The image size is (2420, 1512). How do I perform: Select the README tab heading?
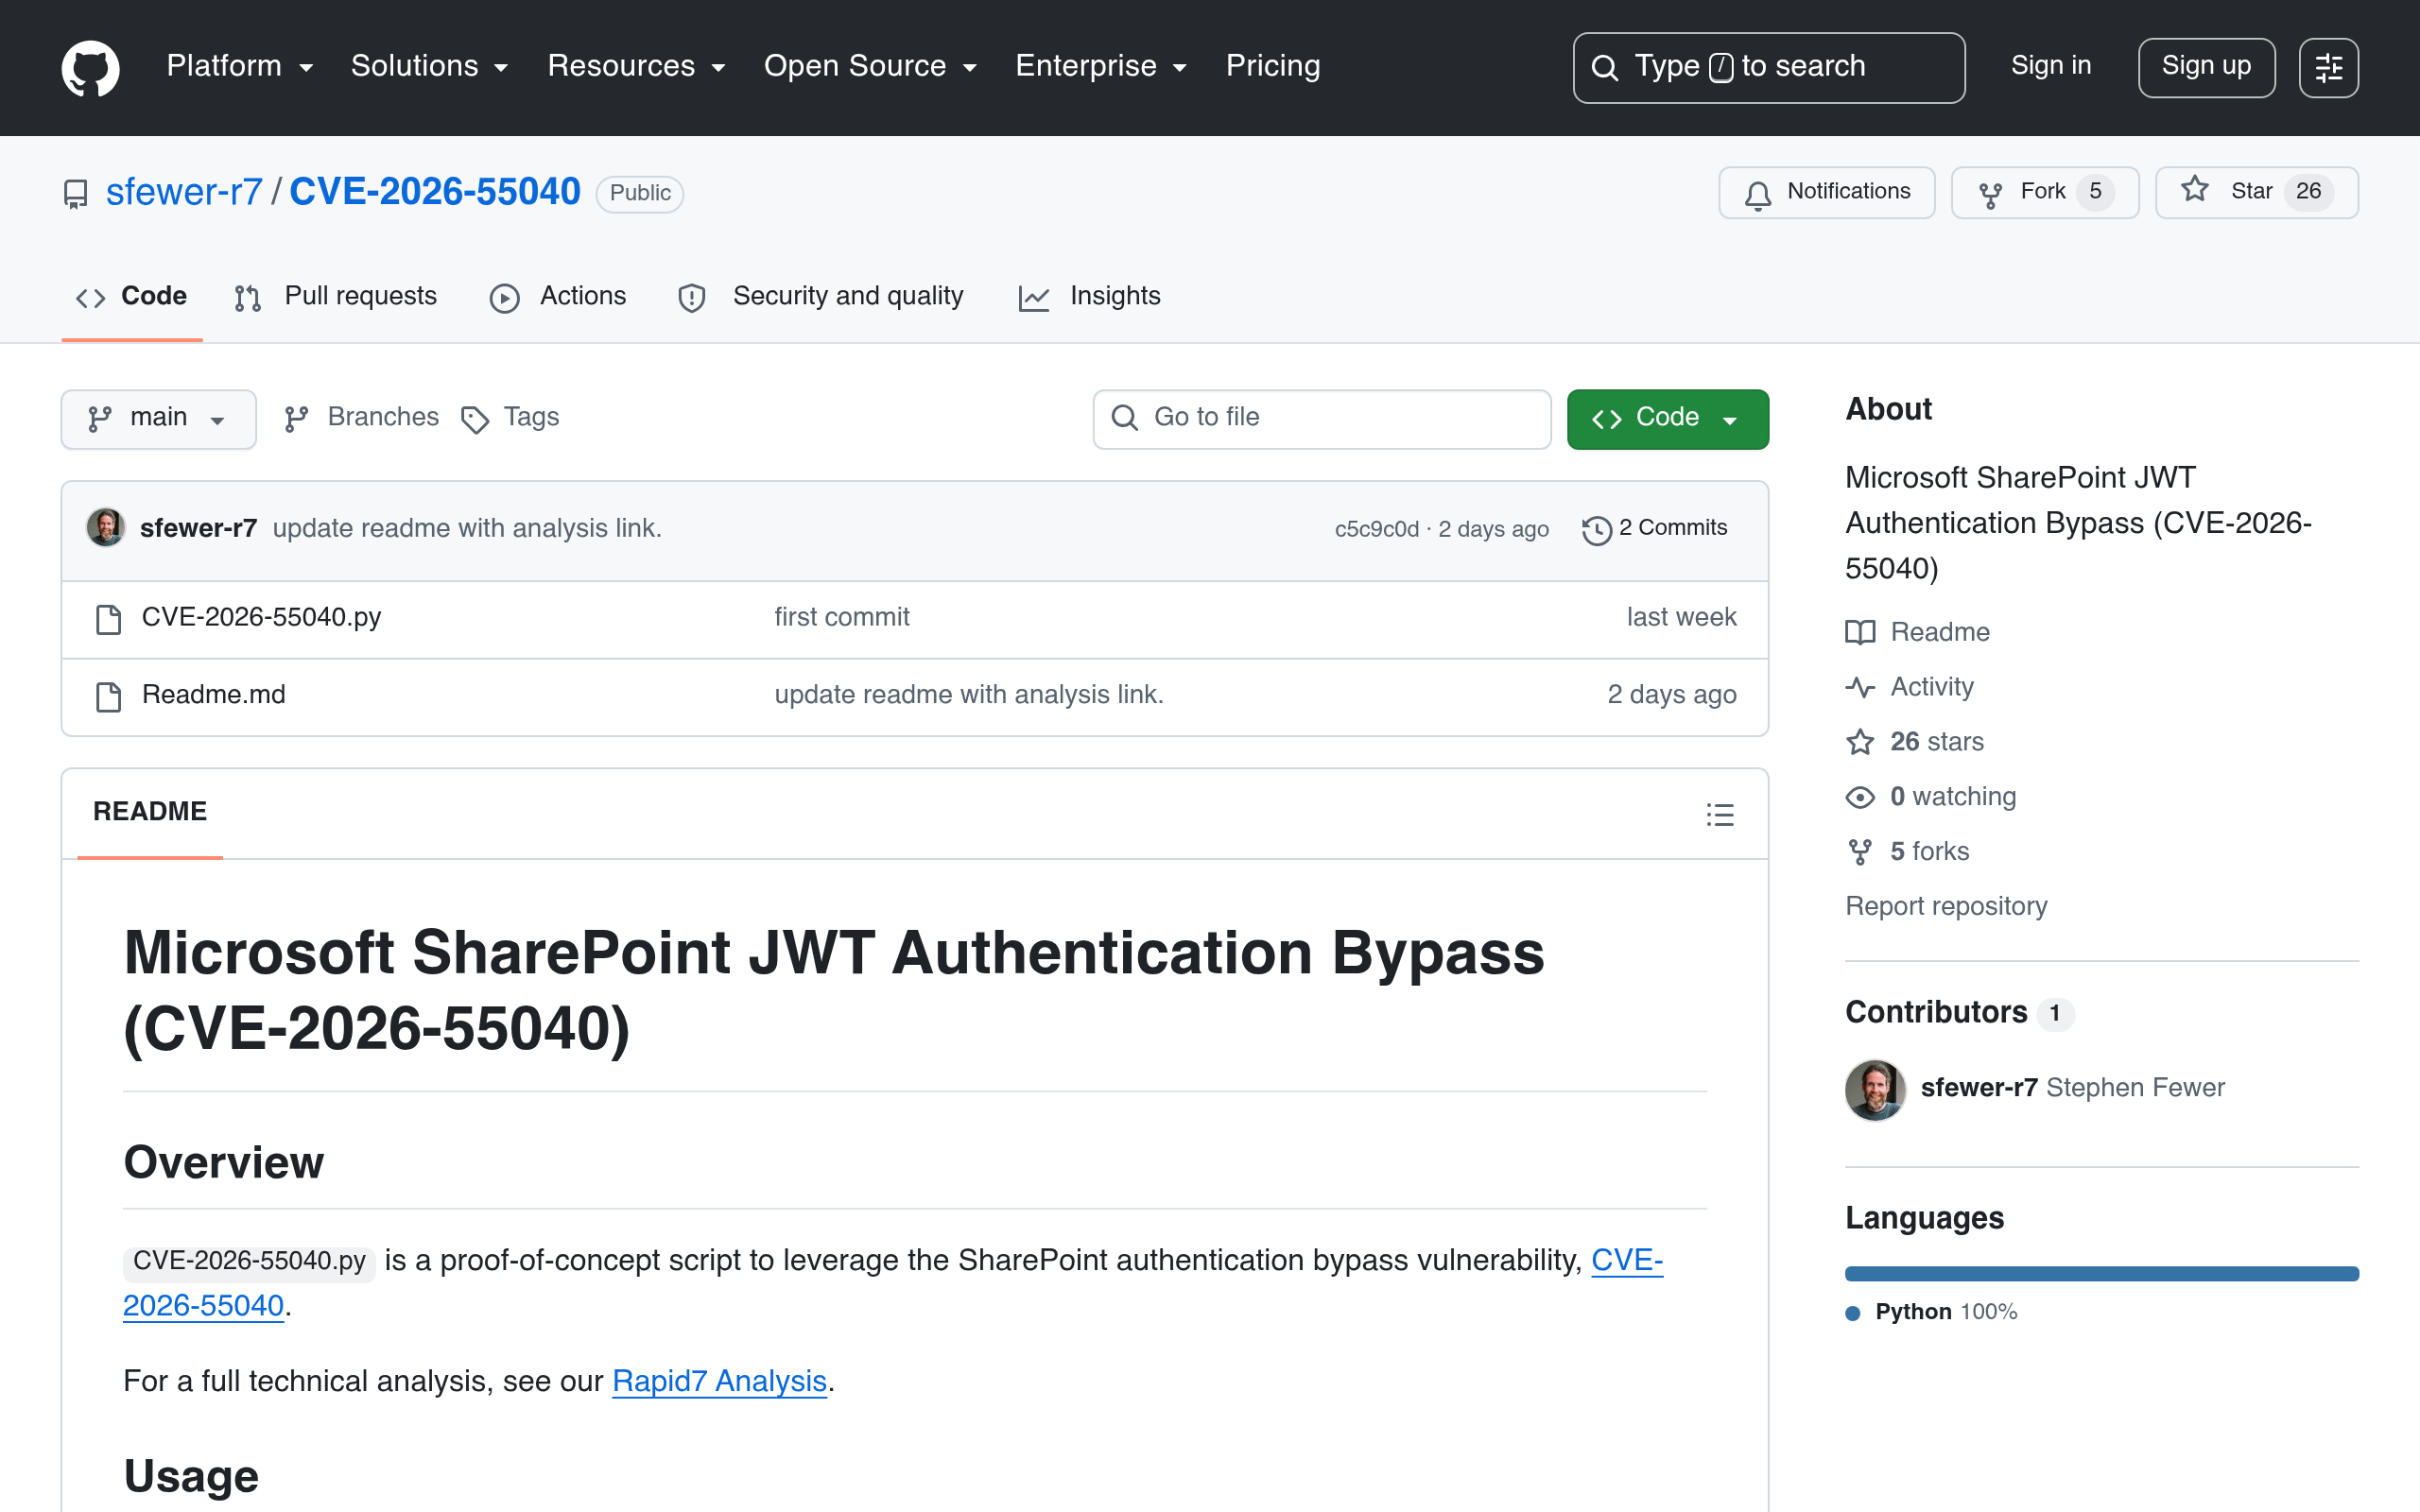click(x=150, y=812)
